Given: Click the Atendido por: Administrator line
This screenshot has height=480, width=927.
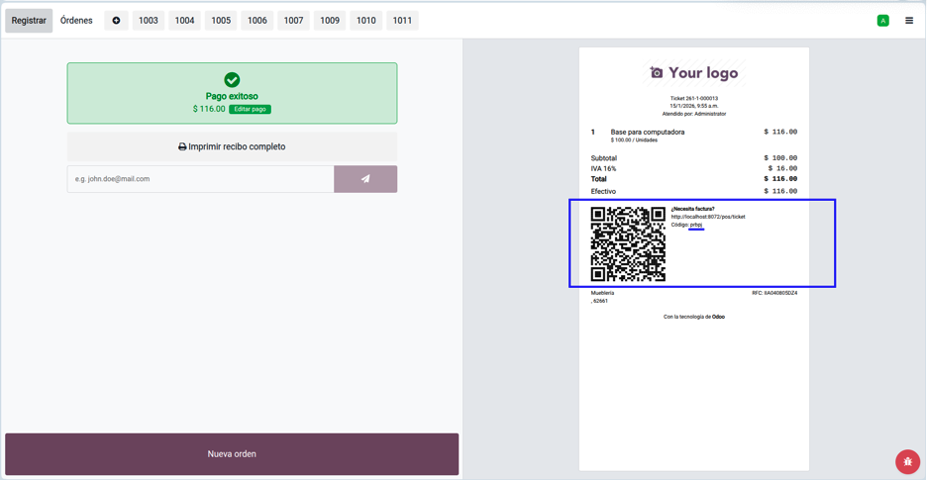Looking at the screenshot, I should [x=694, y=113].
